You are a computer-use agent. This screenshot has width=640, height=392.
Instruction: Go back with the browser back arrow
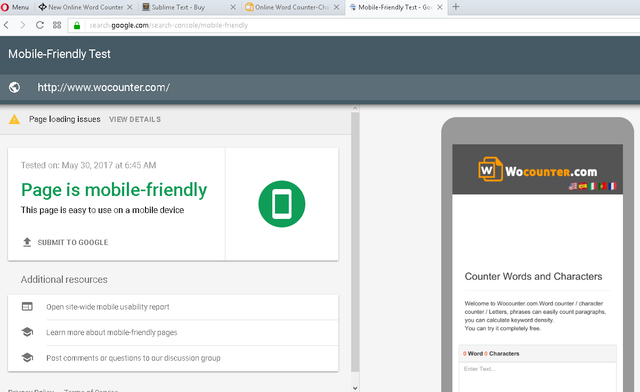tap(6, 25)
